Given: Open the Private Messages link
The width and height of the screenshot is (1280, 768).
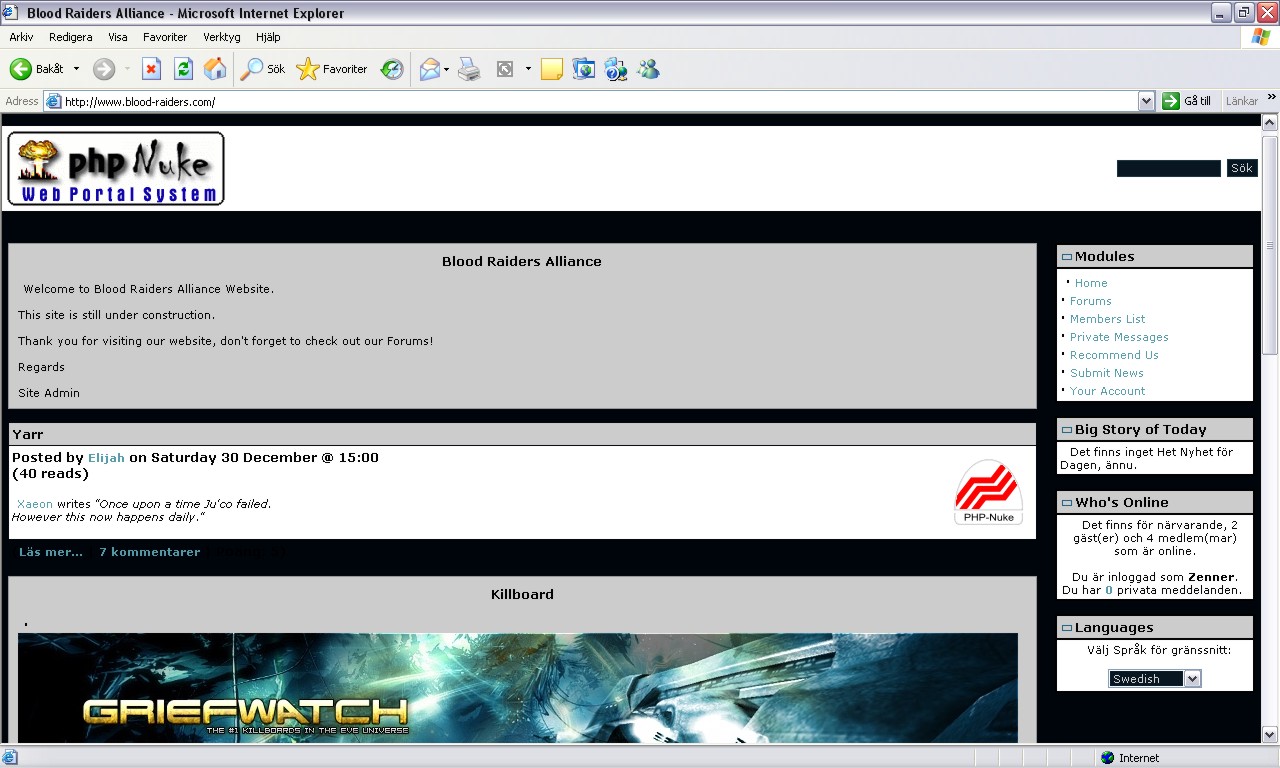Looking at the screenshot, I should pyautogui.click(x=1119, y=337).
